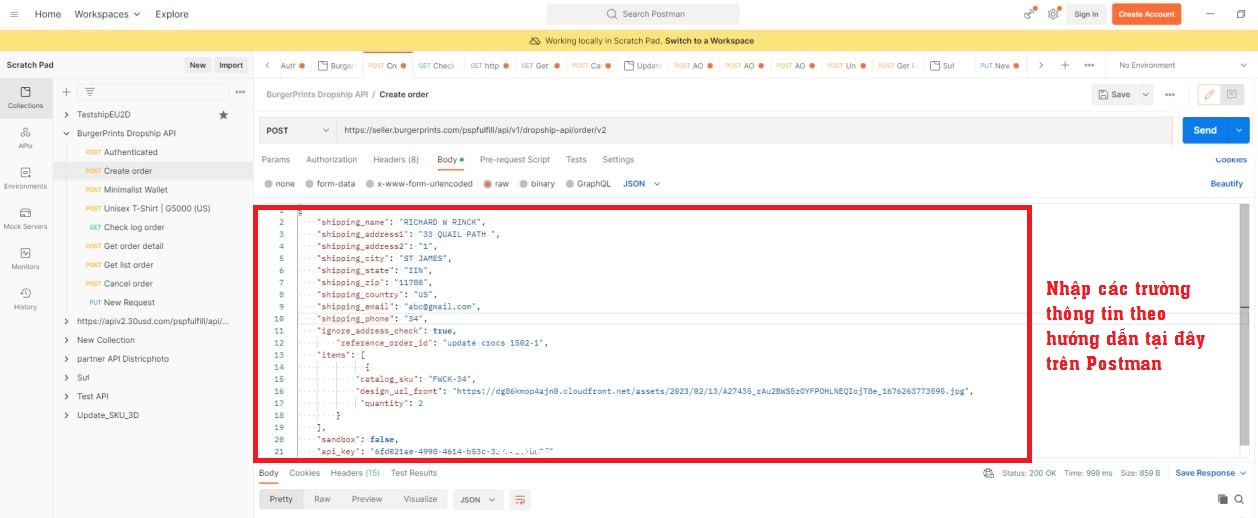Switch response view to Preview
The image size is (1258, 518).
click(x=367, y=499)
